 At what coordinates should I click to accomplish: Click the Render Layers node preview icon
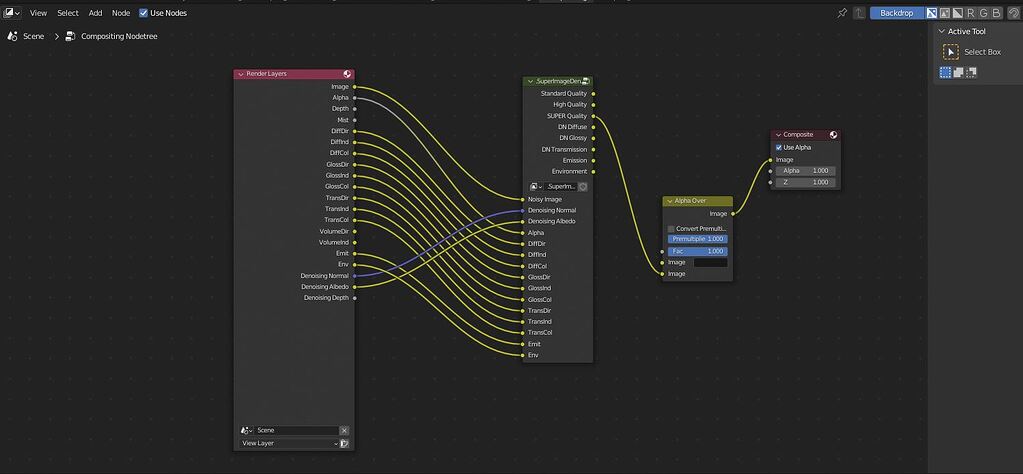(x=347, y=74)
